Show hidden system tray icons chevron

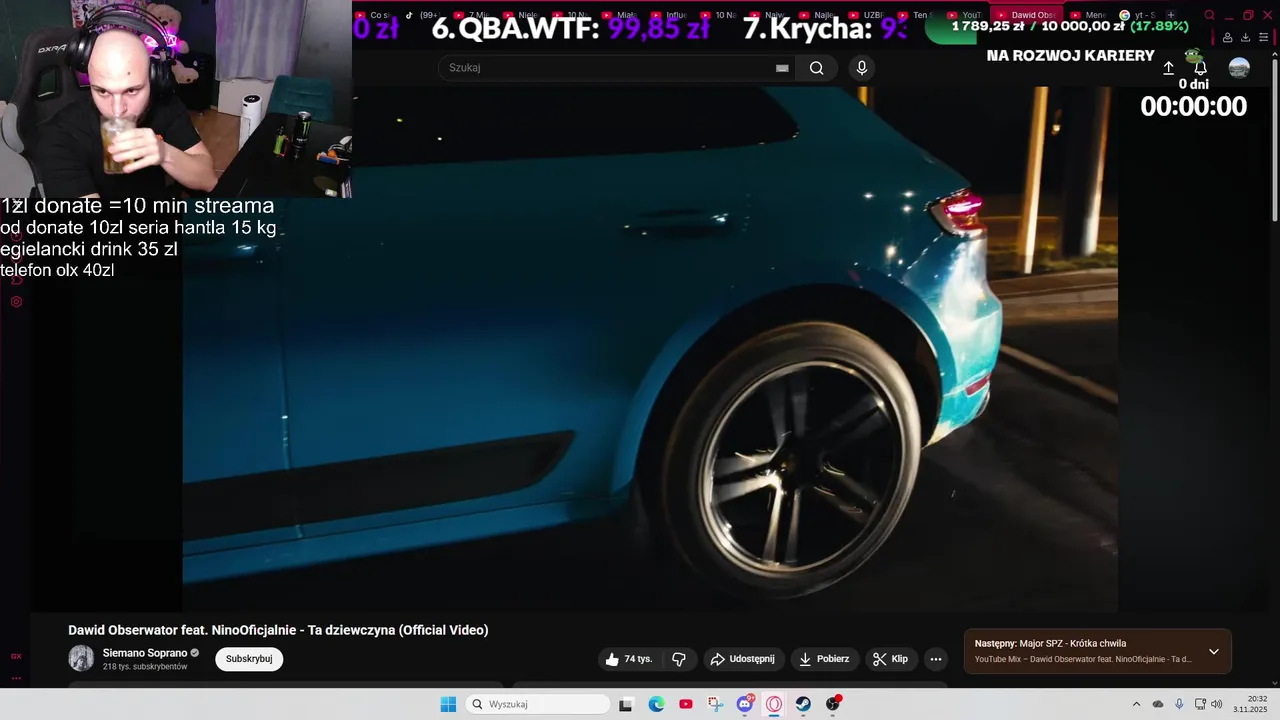[1136, 704]
